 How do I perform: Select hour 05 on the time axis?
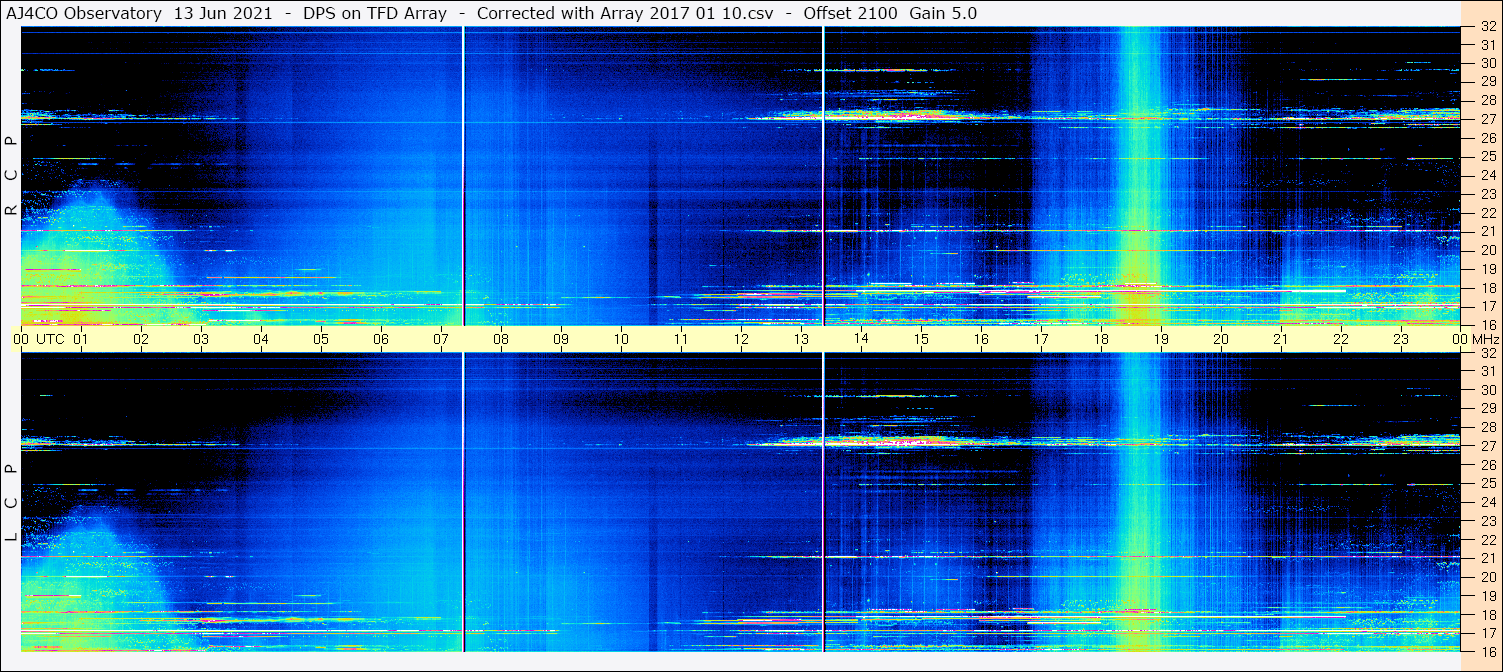click(321, 339)
